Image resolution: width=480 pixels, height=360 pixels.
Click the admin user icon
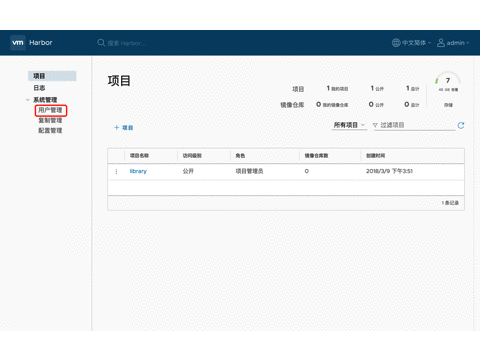(x=441, y=43)
